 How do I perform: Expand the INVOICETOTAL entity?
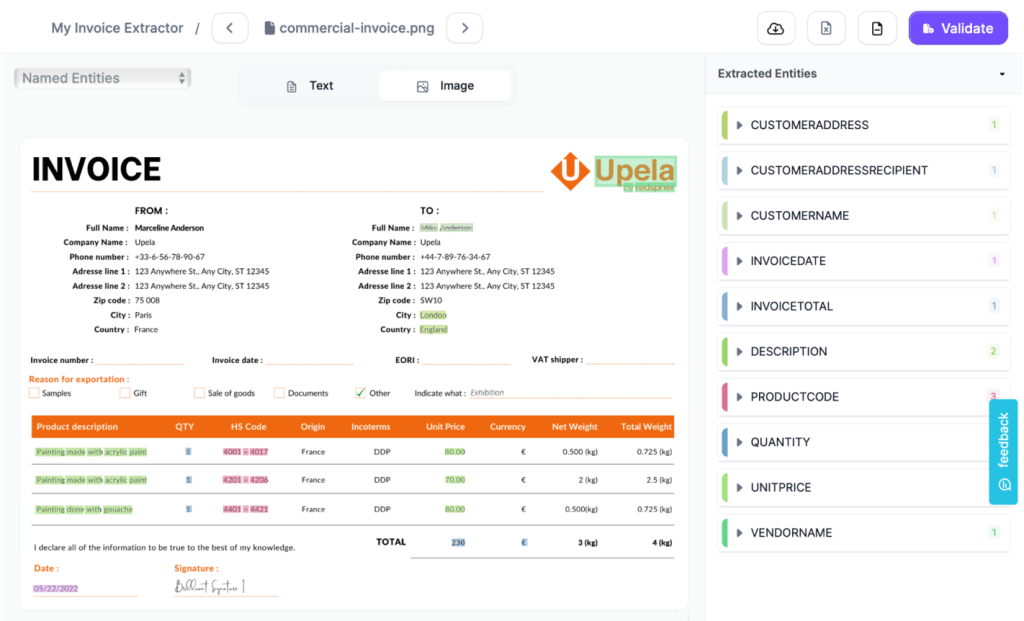pyautogui.click(x=740, y=307)
